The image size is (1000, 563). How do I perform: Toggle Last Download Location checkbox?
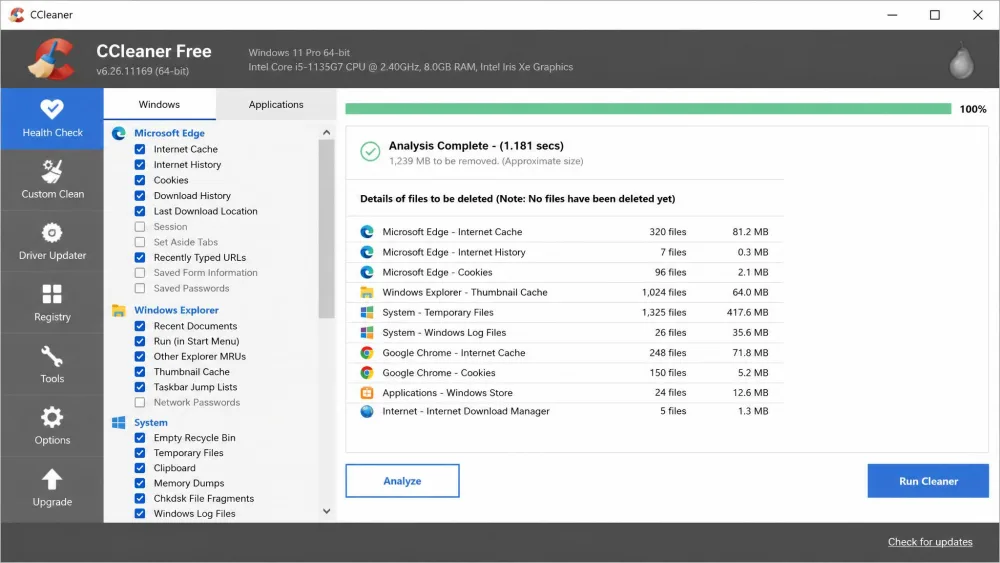[x=140, y=211]
